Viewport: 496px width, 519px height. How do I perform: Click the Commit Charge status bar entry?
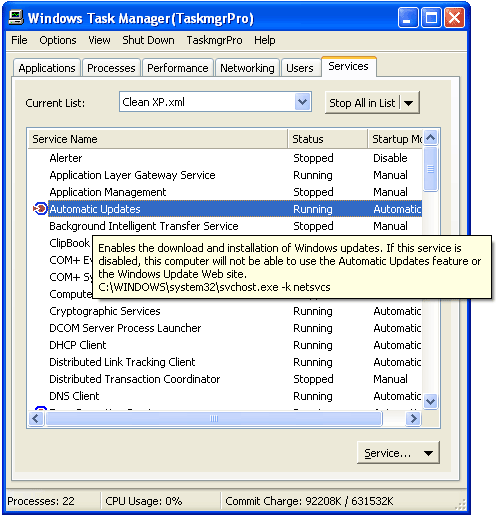tap(309, 501)
